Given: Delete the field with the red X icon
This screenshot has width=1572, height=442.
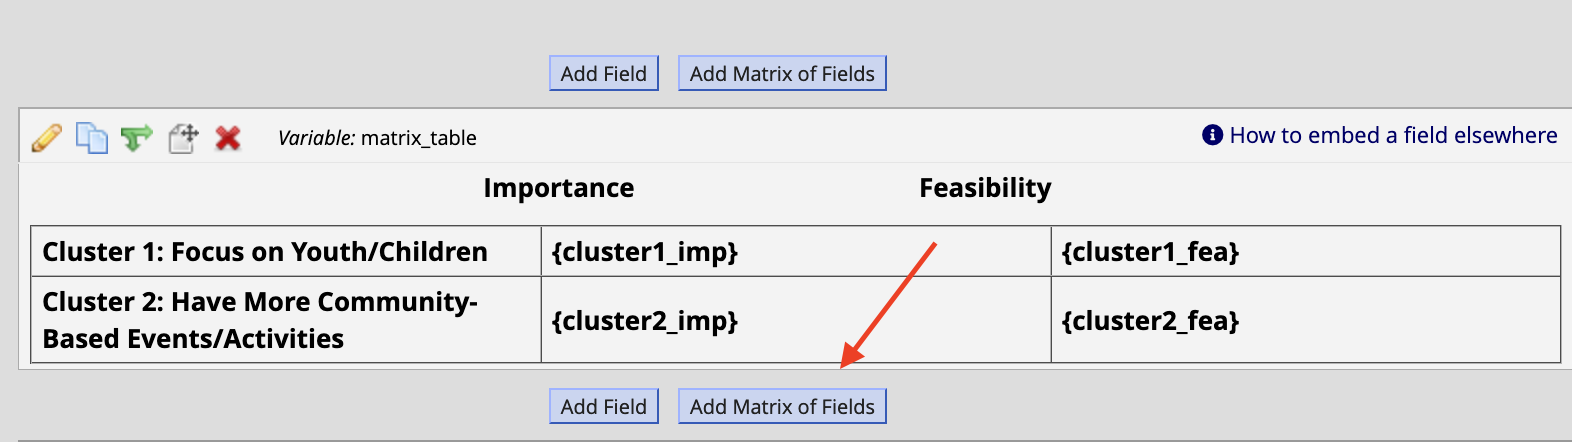Looking at the screenshot, I should [x=228, y=137].
